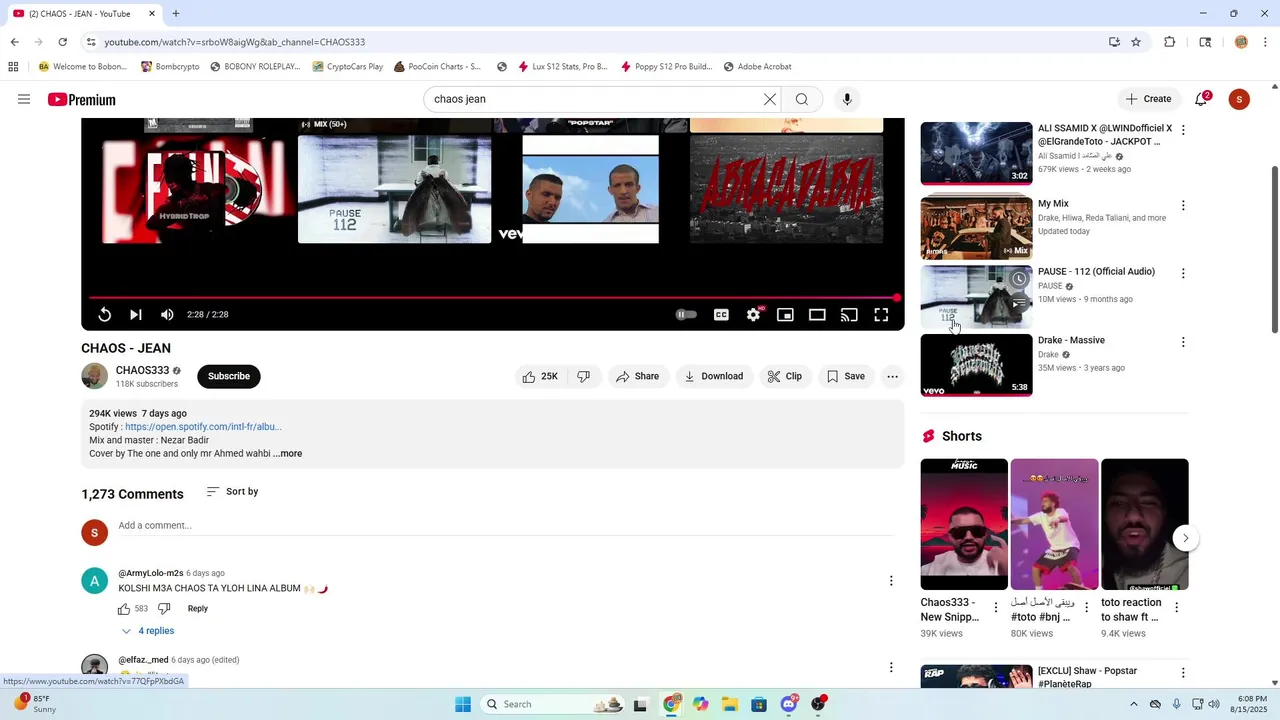Open CryptoCars Play bookmark
This screenshot has height=720, width=1280.
(x=348, y=67)
